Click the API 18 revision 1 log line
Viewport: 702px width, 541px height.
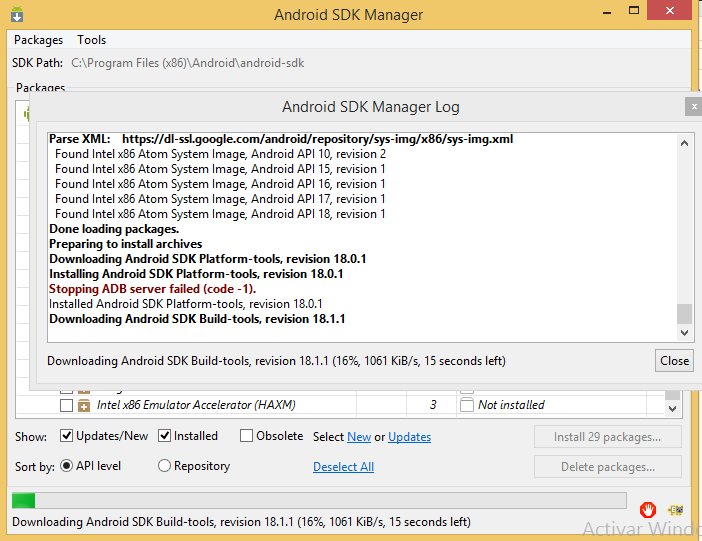[x=220, y=214]
